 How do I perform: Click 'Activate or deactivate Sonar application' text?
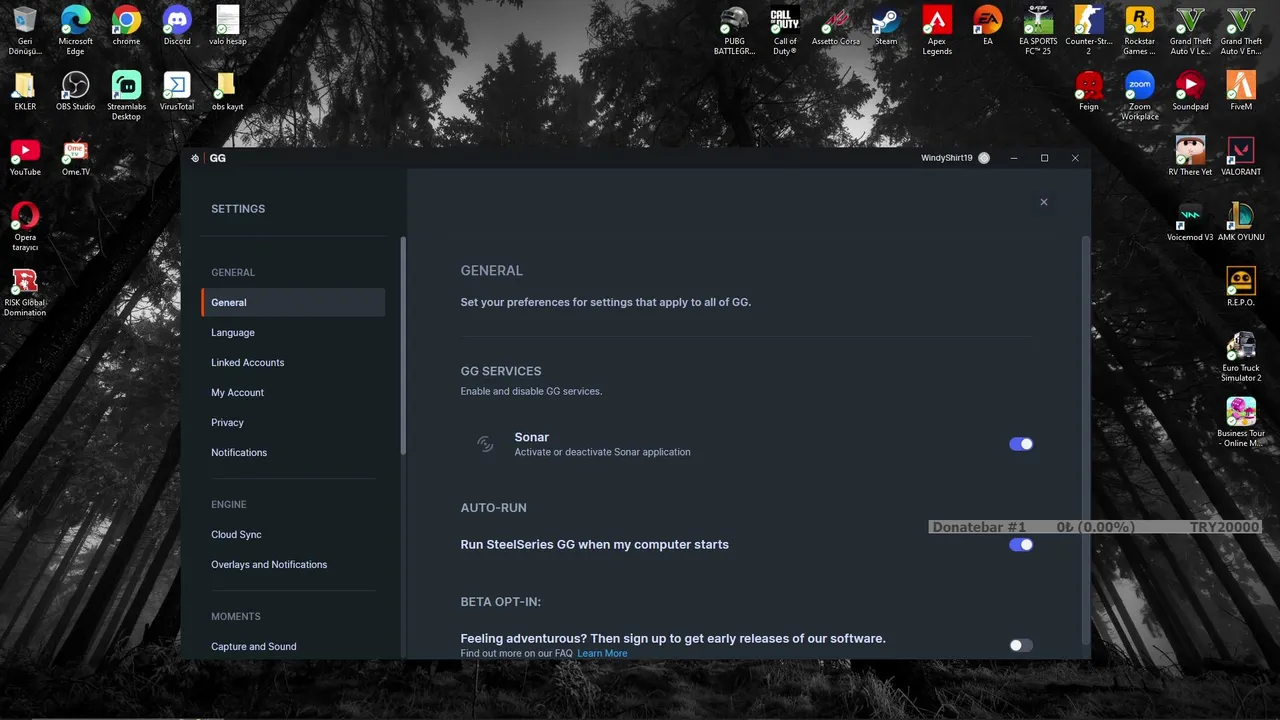[x=603, y=452]
